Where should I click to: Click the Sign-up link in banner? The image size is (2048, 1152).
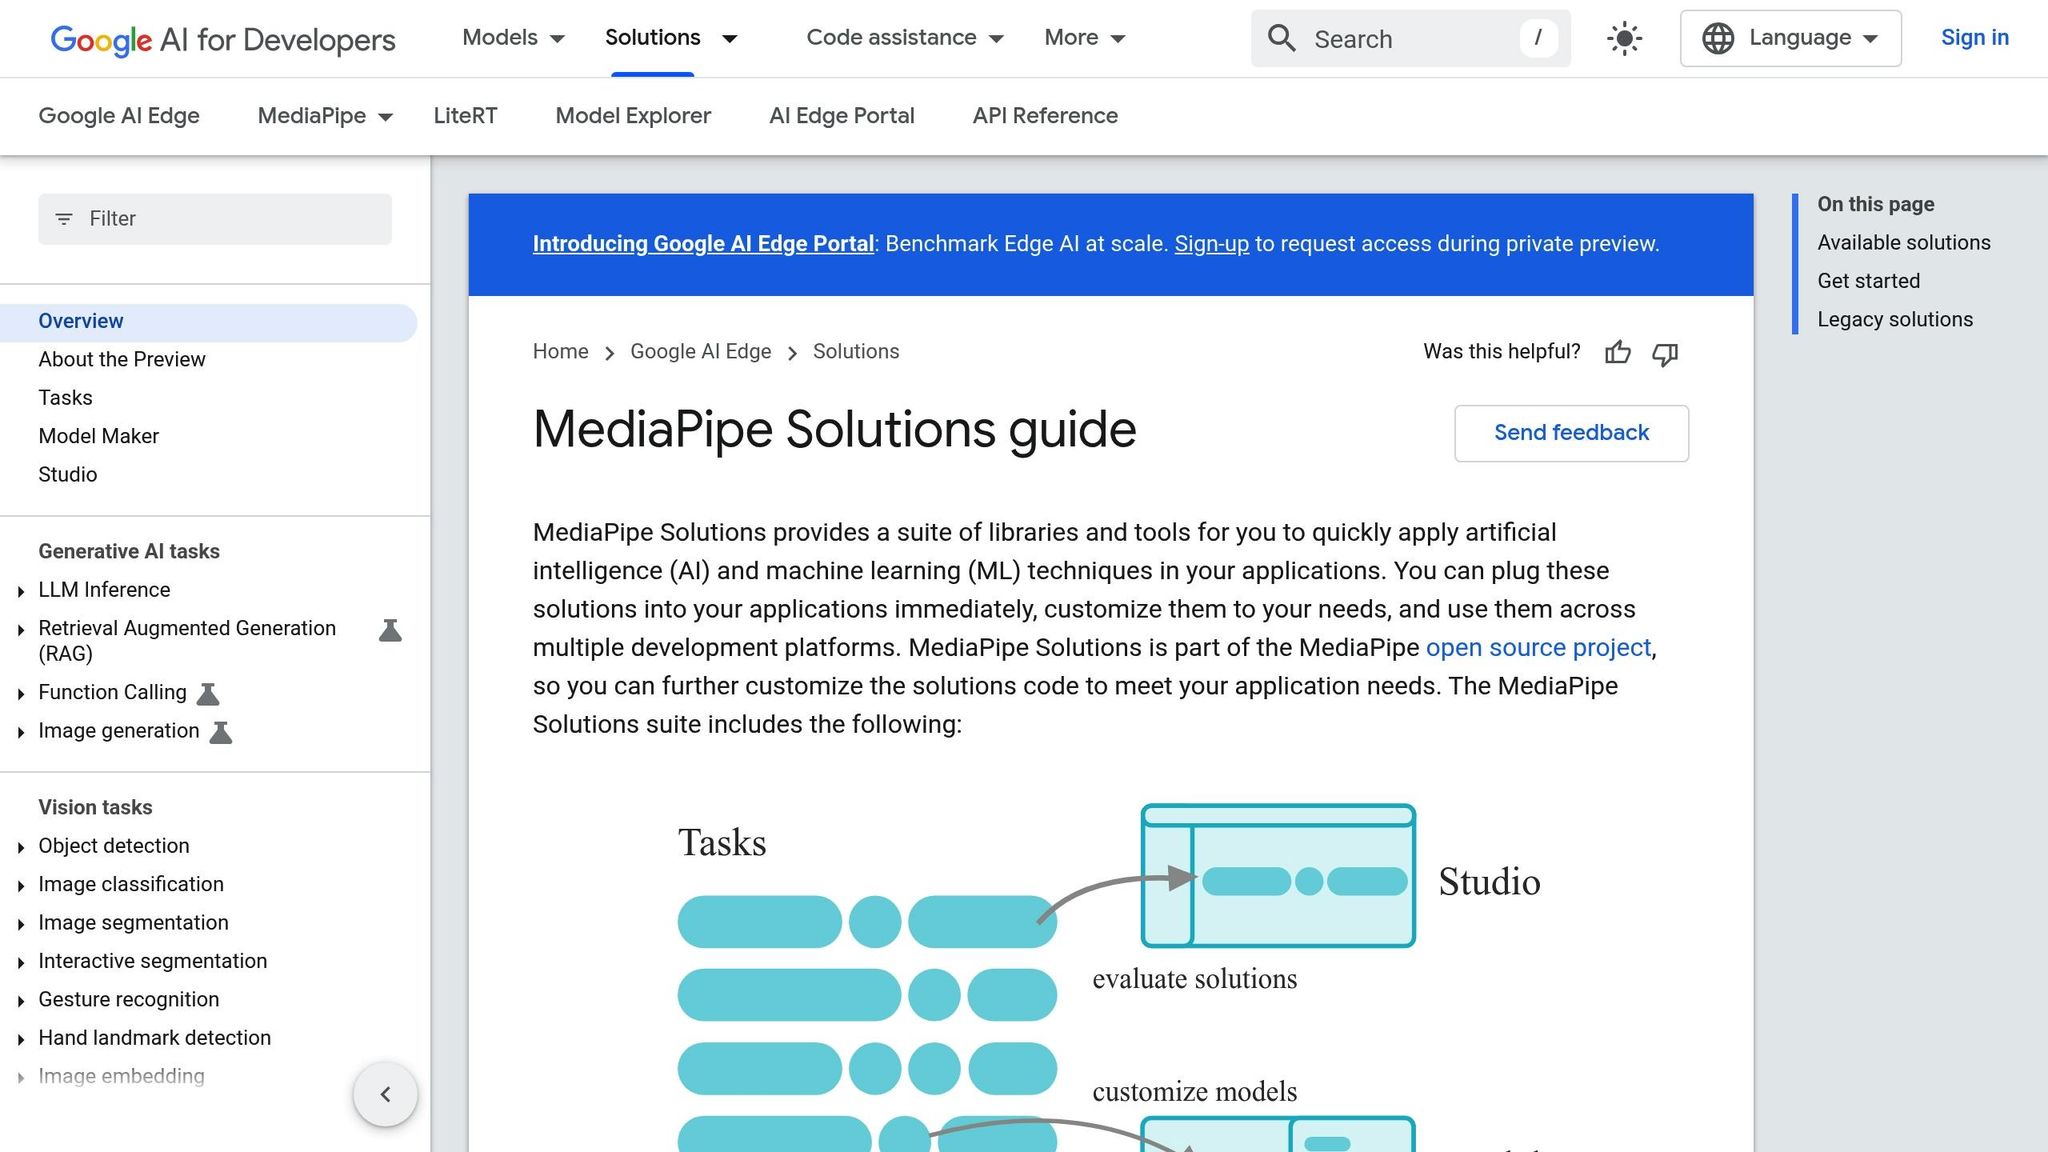[1211, 244]
